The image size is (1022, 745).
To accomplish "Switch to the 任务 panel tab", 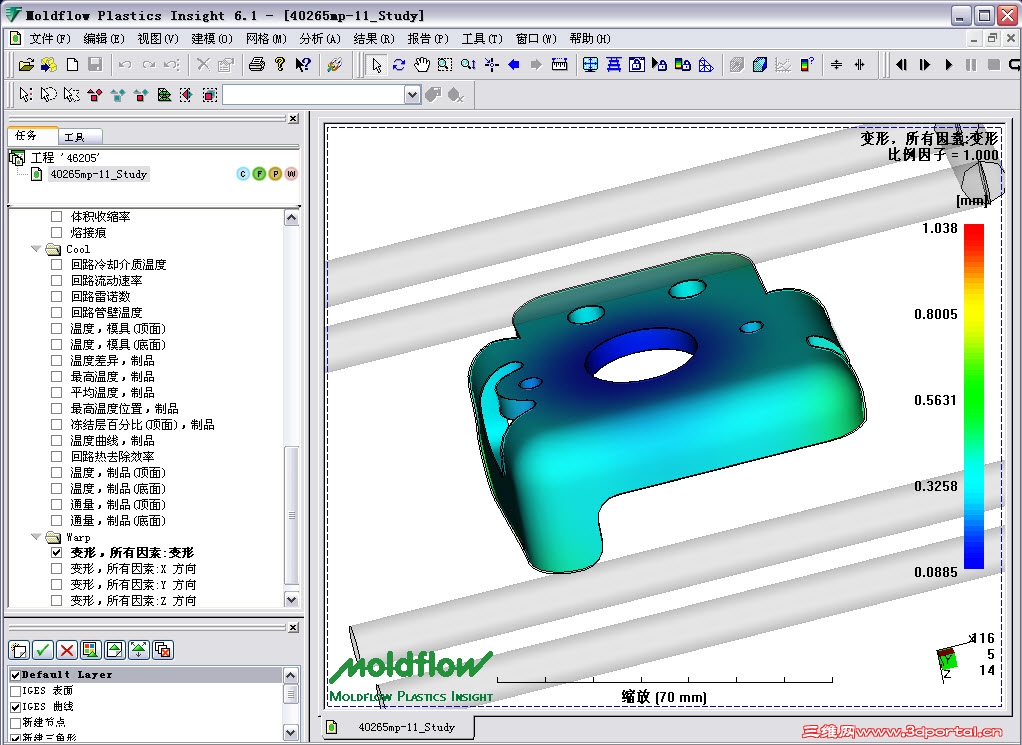I will (31, 135).
